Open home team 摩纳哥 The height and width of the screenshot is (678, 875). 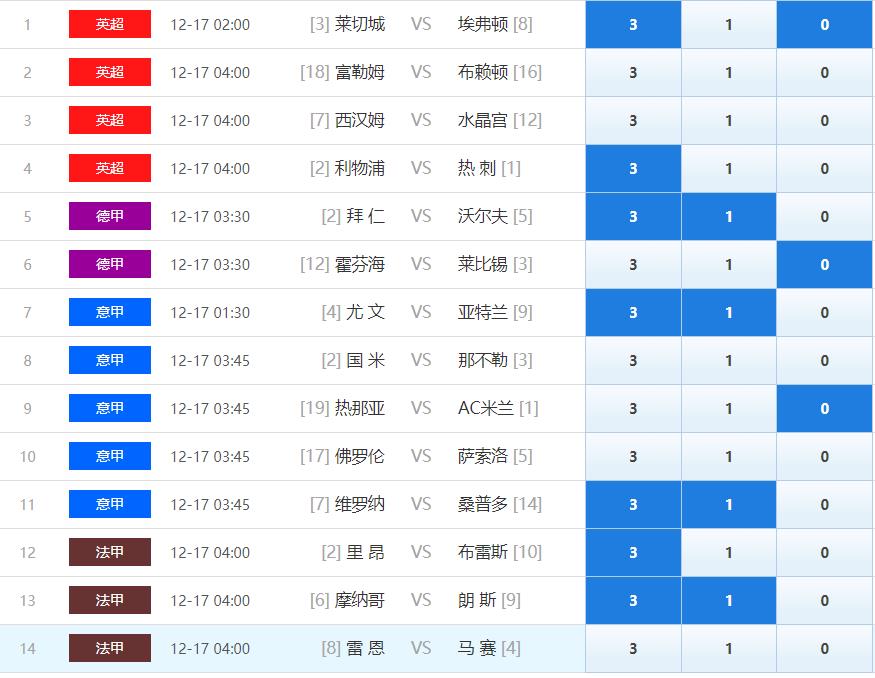[x=360, y=600]
